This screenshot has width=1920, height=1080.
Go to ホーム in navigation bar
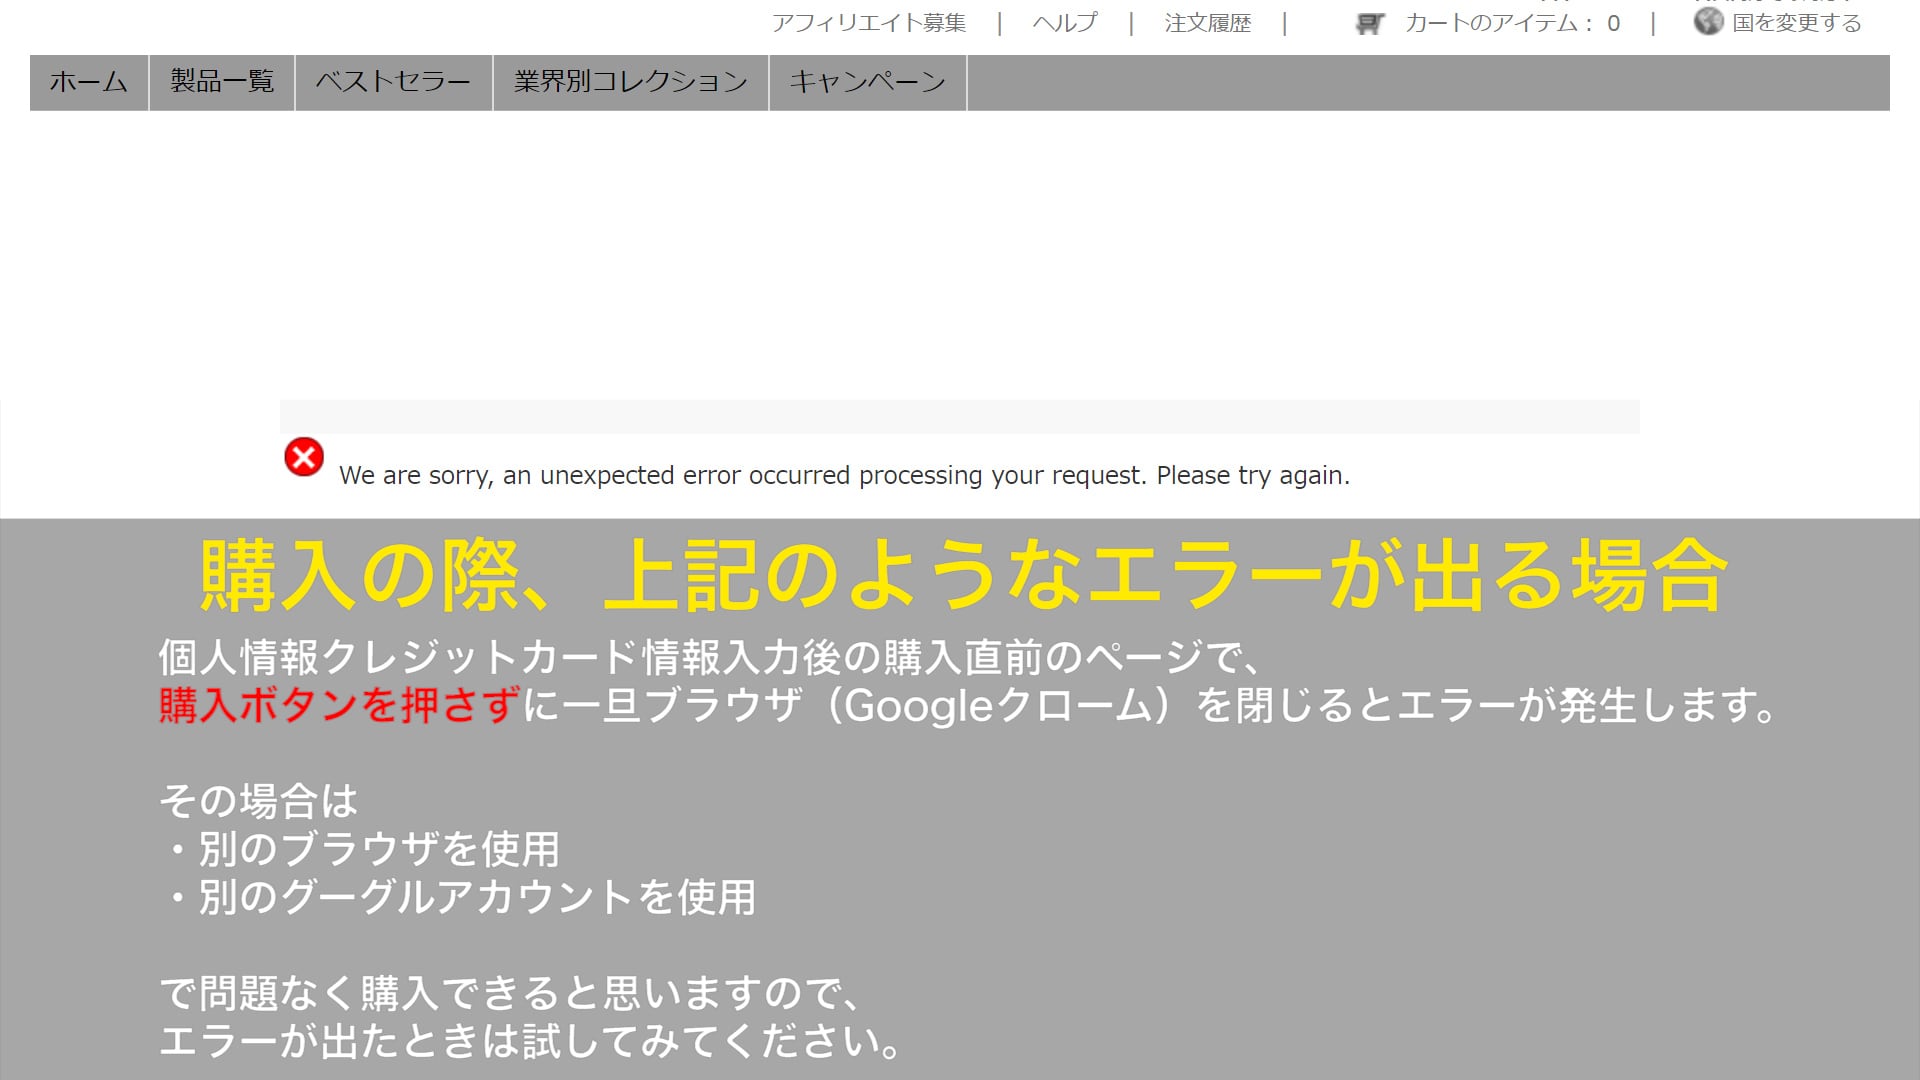coord(89,82)
